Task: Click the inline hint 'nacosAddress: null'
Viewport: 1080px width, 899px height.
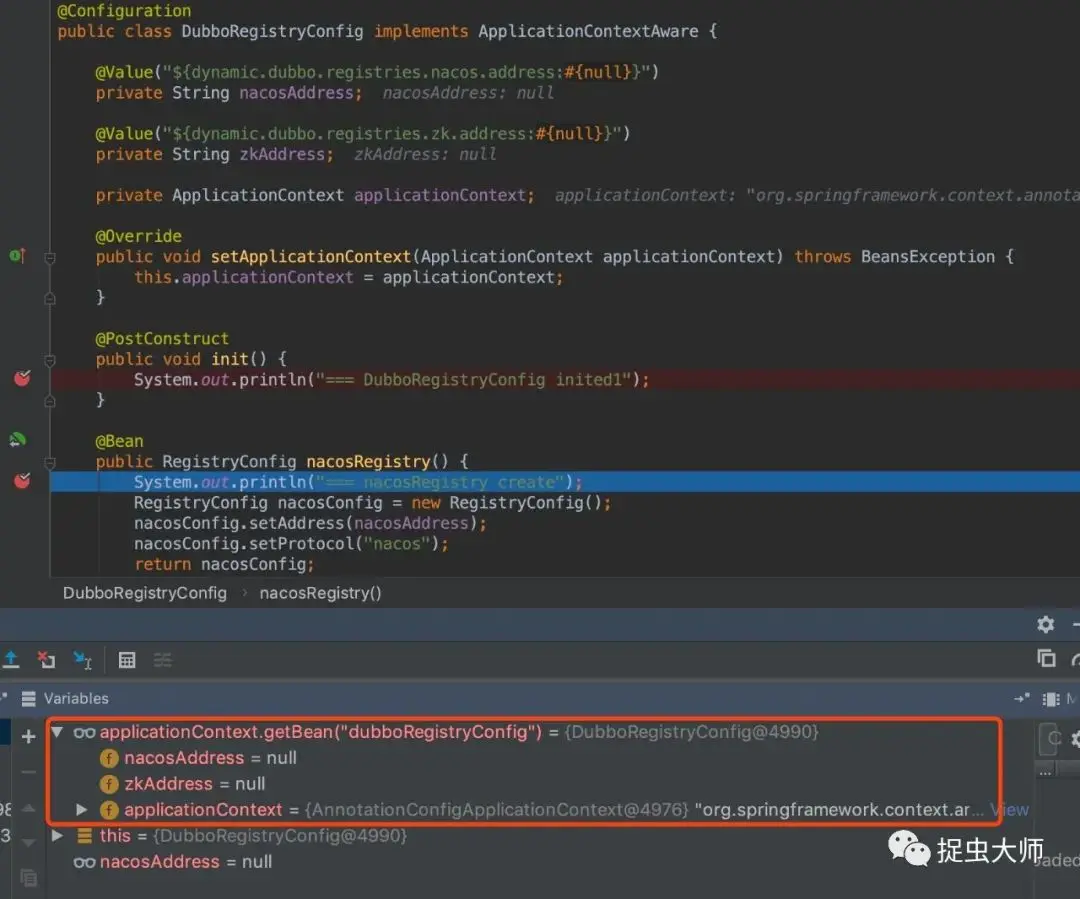Action: click(468, 92)
